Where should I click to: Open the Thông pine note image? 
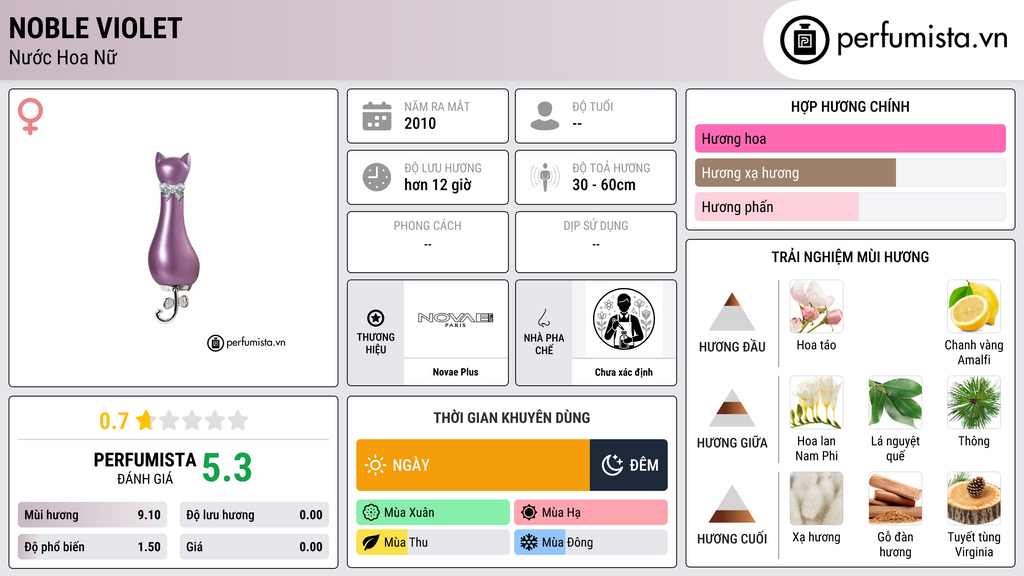point(974,402)
